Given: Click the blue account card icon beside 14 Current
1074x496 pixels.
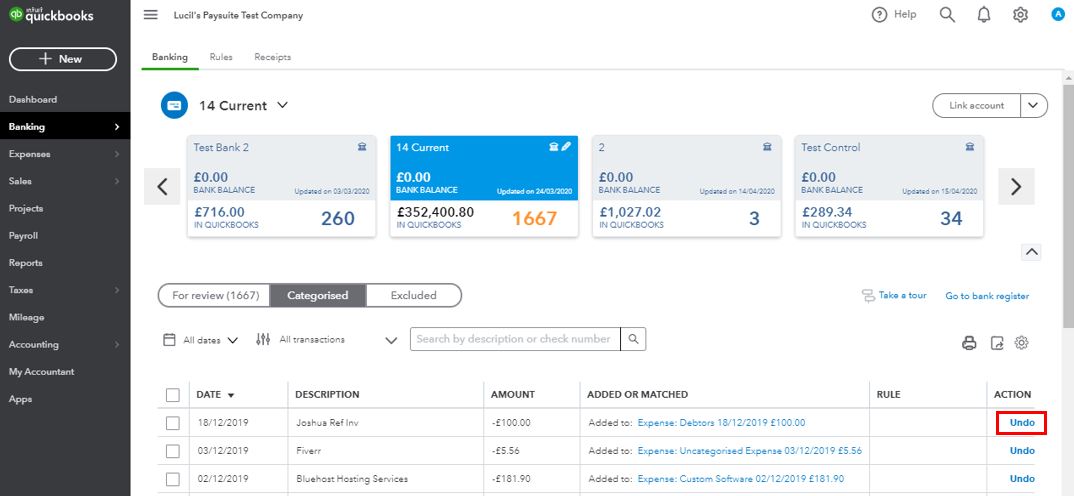Looking at the screenshot, I should [174, 106].
